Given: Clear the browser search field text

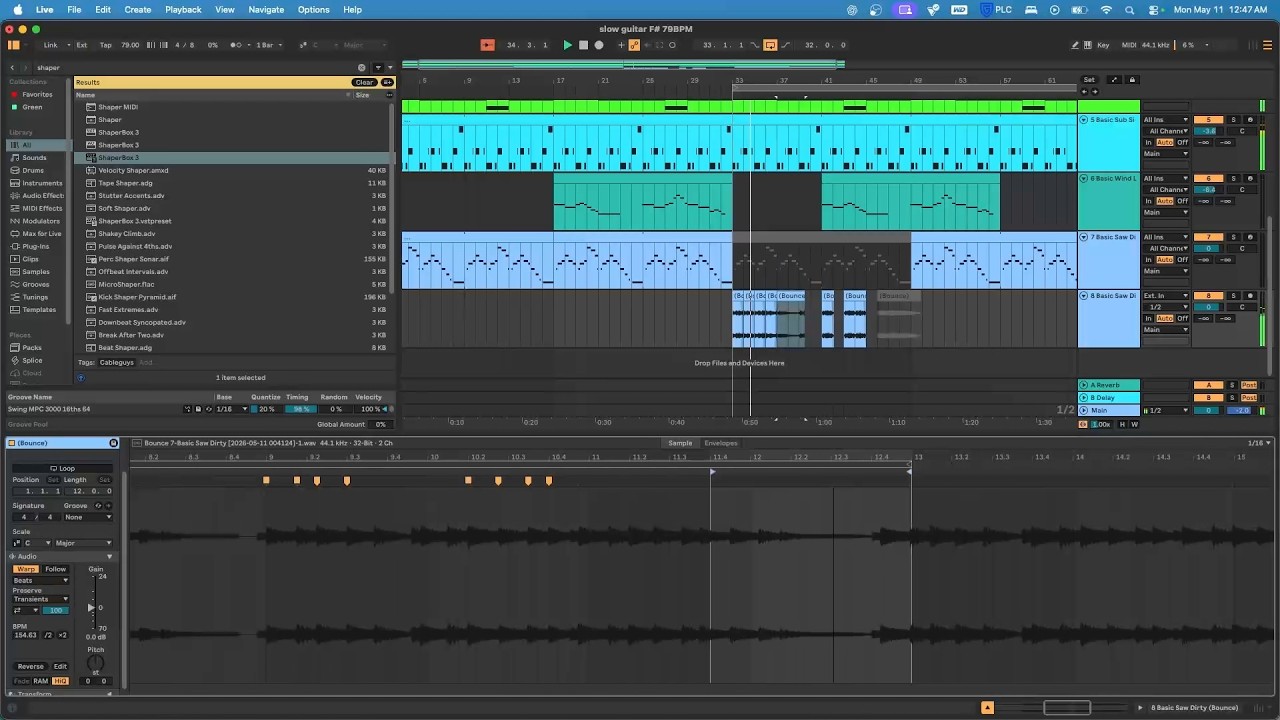Looking at the screenshot, I should click(362, 68).
